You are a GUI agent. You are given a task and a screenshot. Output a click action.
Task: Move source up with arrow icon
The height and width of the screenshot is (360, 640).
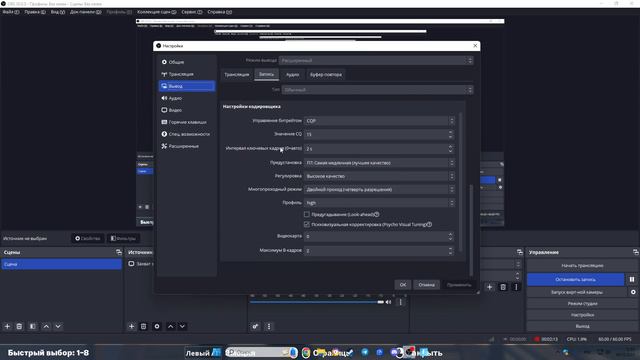(x=171, y=327)
